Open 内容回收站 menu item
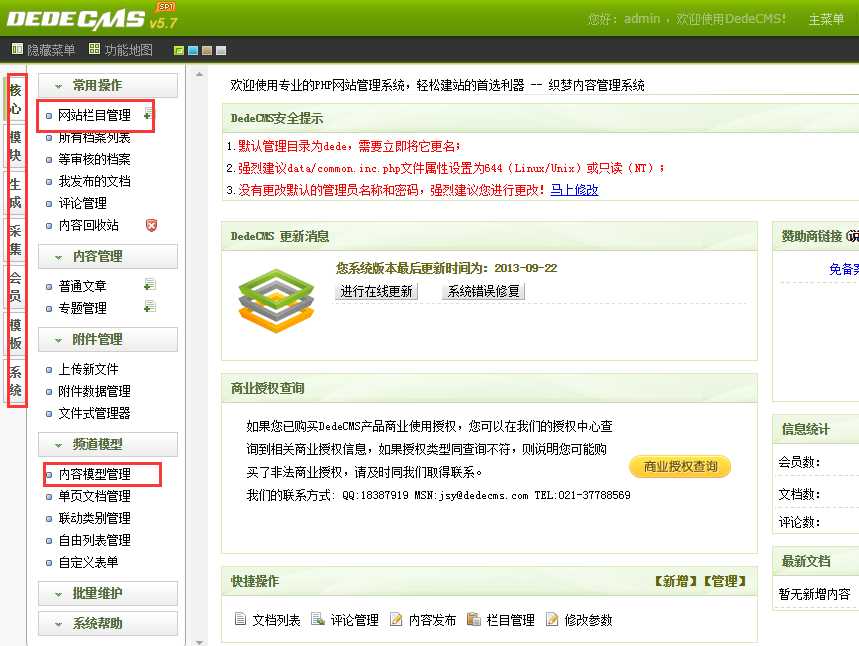Image resolution: width=859 pixels, height=646 pixels. 88,225
